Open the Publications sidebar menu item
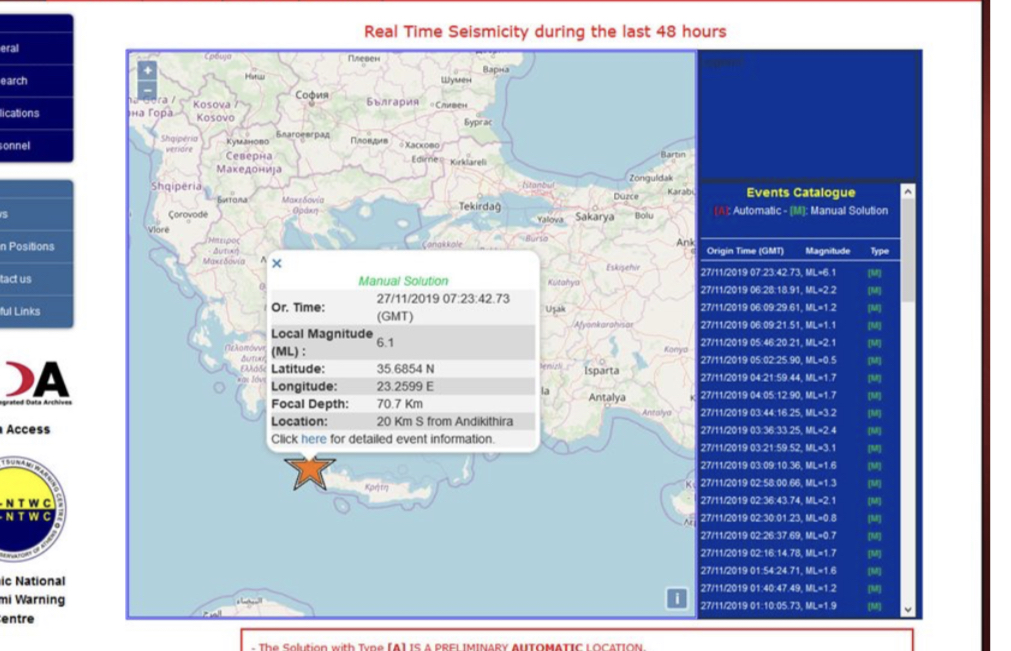 [x=36, y=113]
